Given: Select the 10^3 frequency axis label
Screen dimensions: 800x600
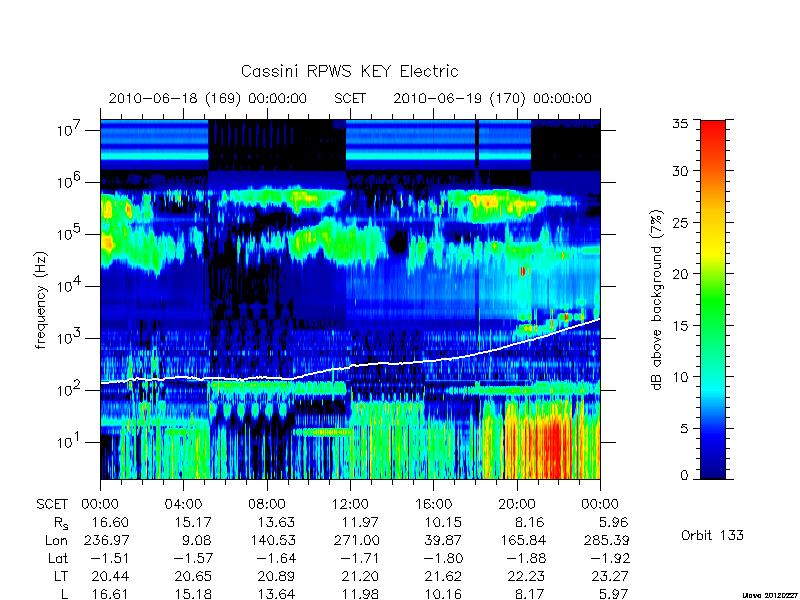Looking at the screenshot, I should coord(70,337).
